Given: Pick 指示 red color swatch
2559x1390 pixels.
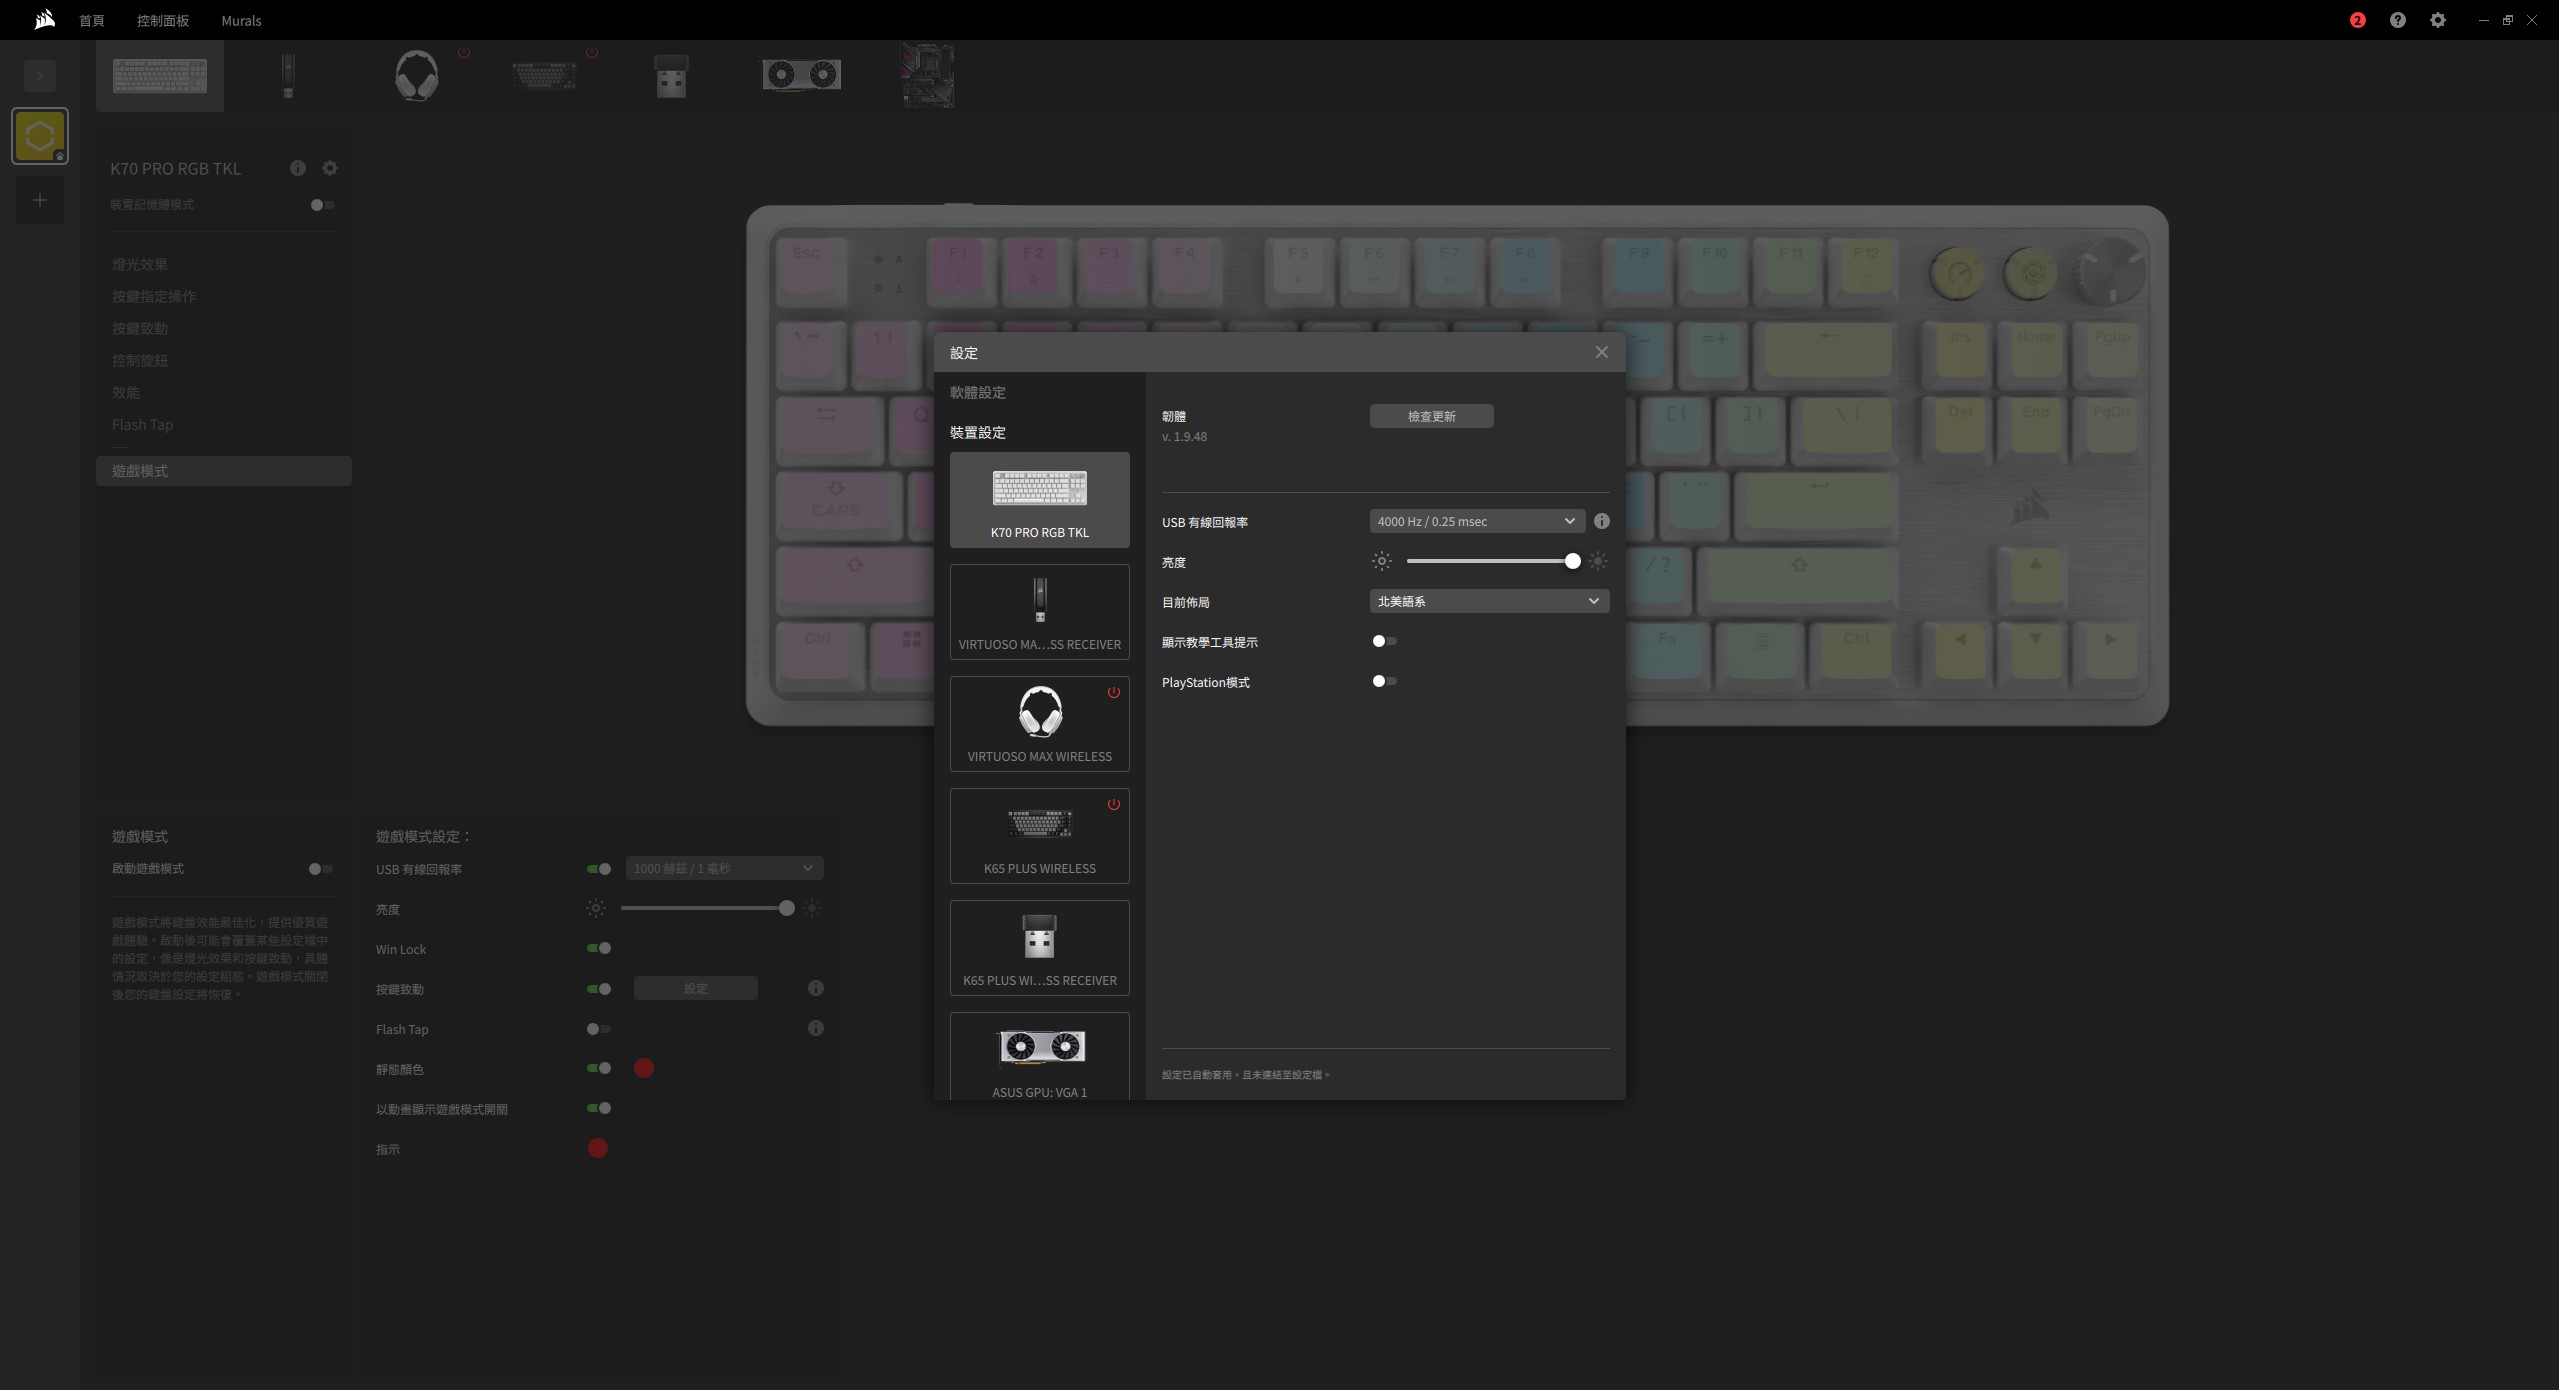Looking at the screenshot, I should click(598, 1148).
